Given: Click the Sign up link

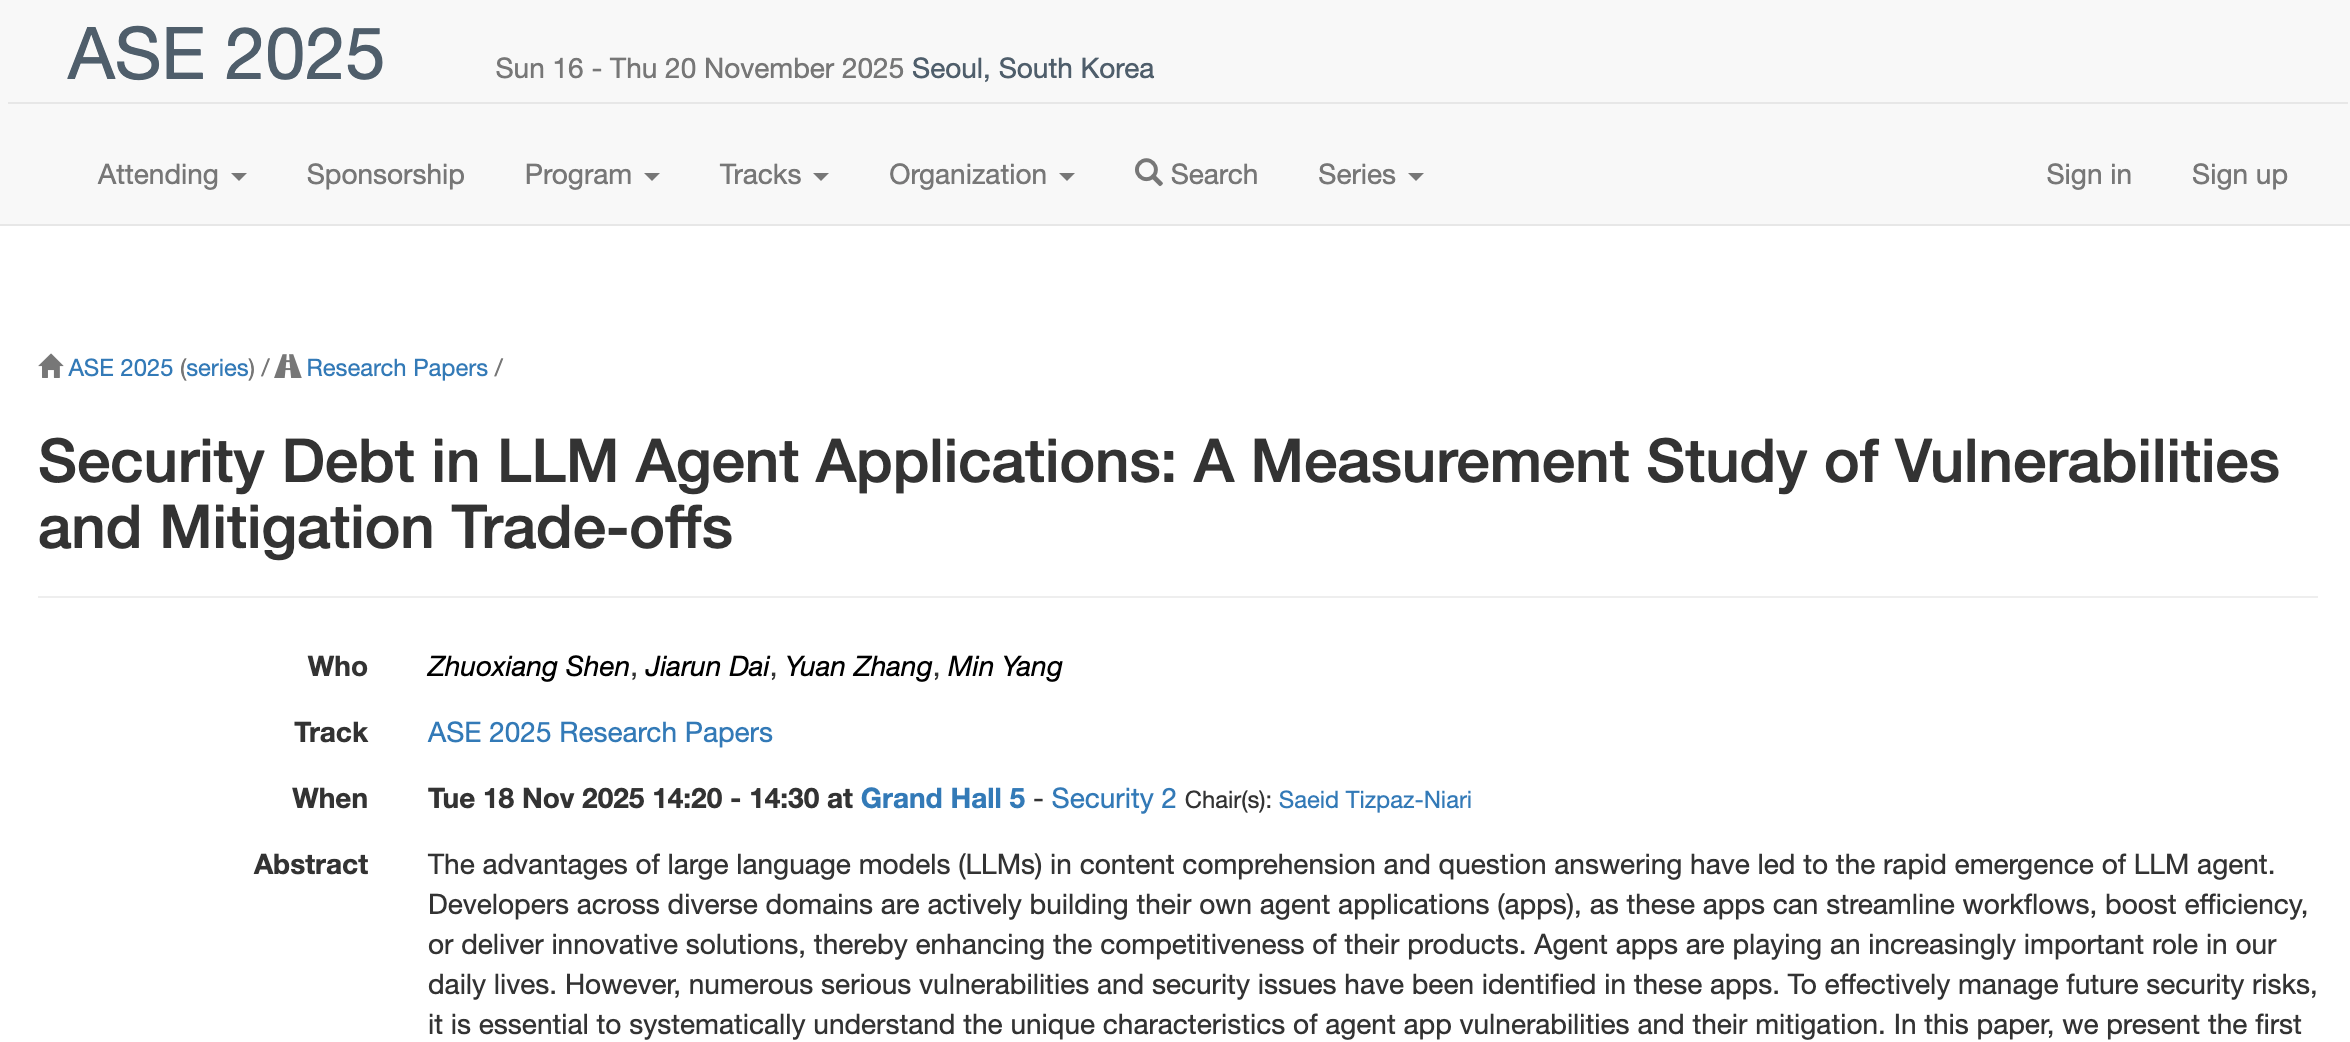Looking at the screenshot, I should tap(2238, 175).
